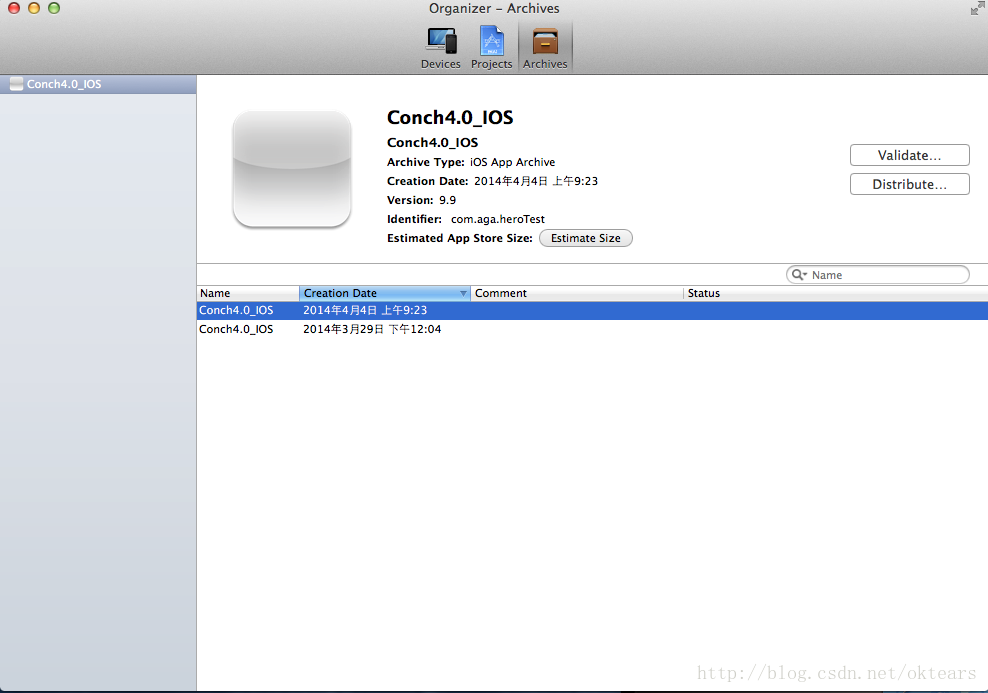
Task: Click the Distribute... button
Action: click(x=909, y=184)
